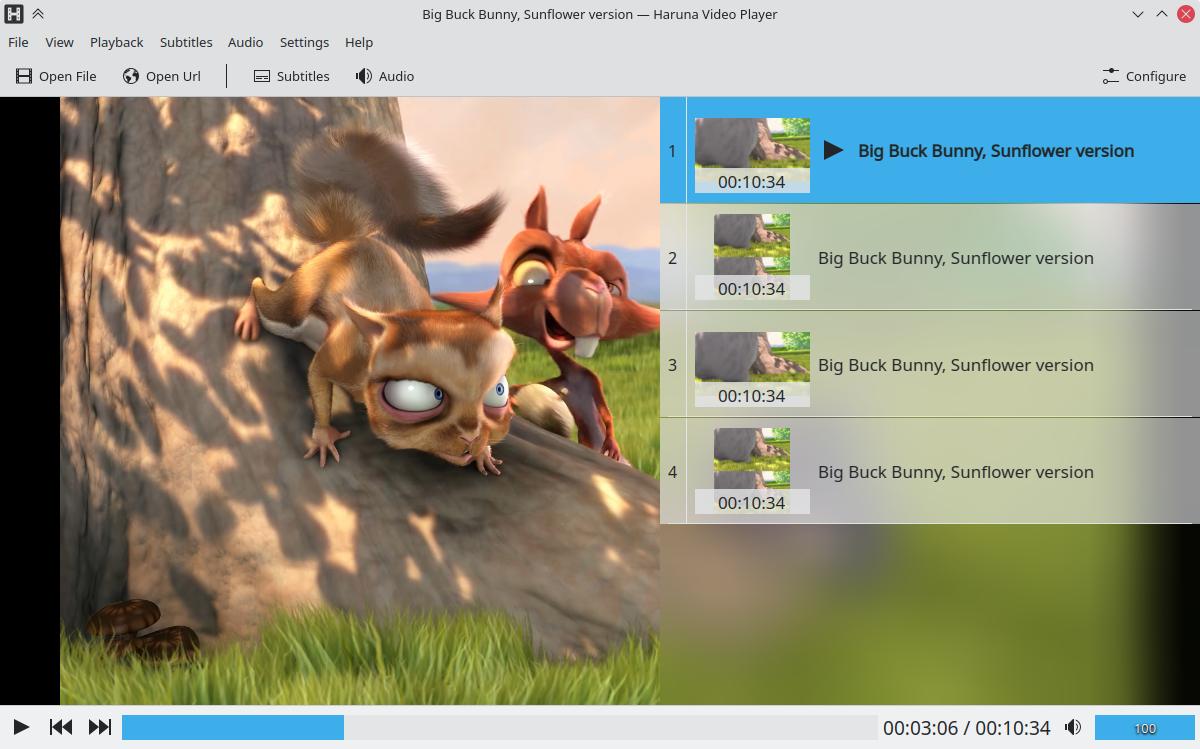Click the Open File toolbar button
The image size is (1200, 749).
(56, 76)
